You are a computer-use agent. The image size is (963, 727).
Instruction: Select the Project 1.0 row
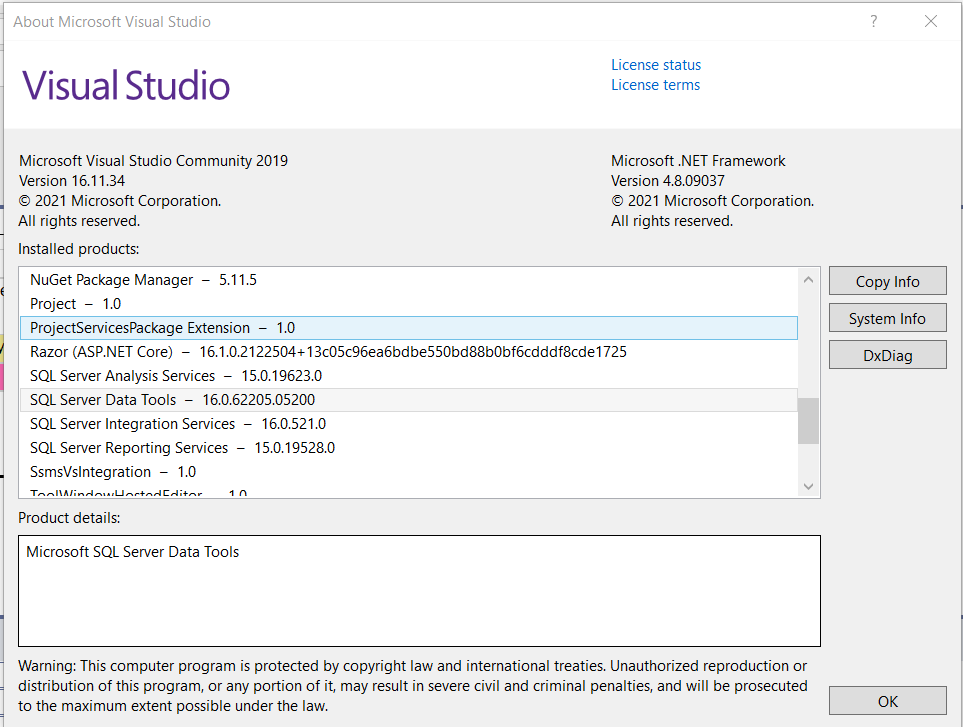(409, 304)
